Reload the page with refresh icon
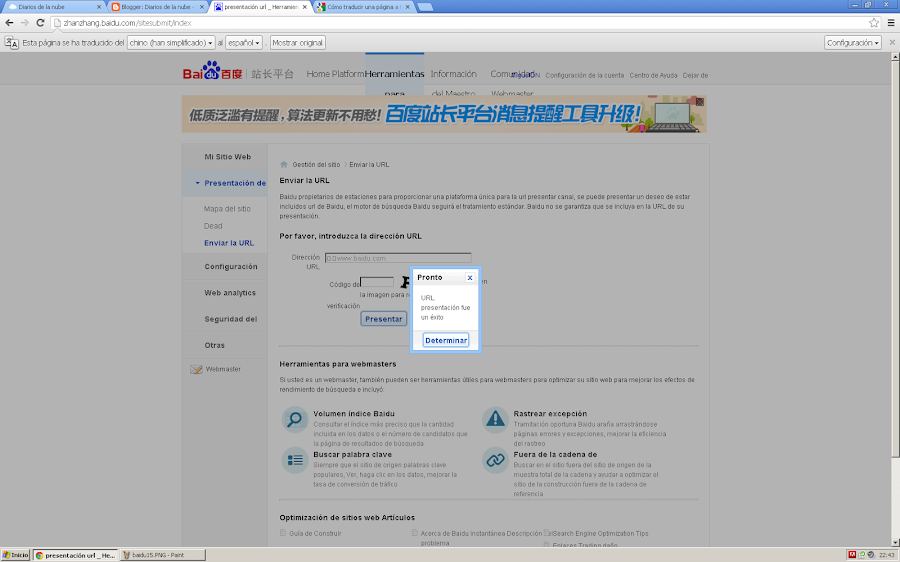This screenshot has width=900, height=562. pos(40,23)
